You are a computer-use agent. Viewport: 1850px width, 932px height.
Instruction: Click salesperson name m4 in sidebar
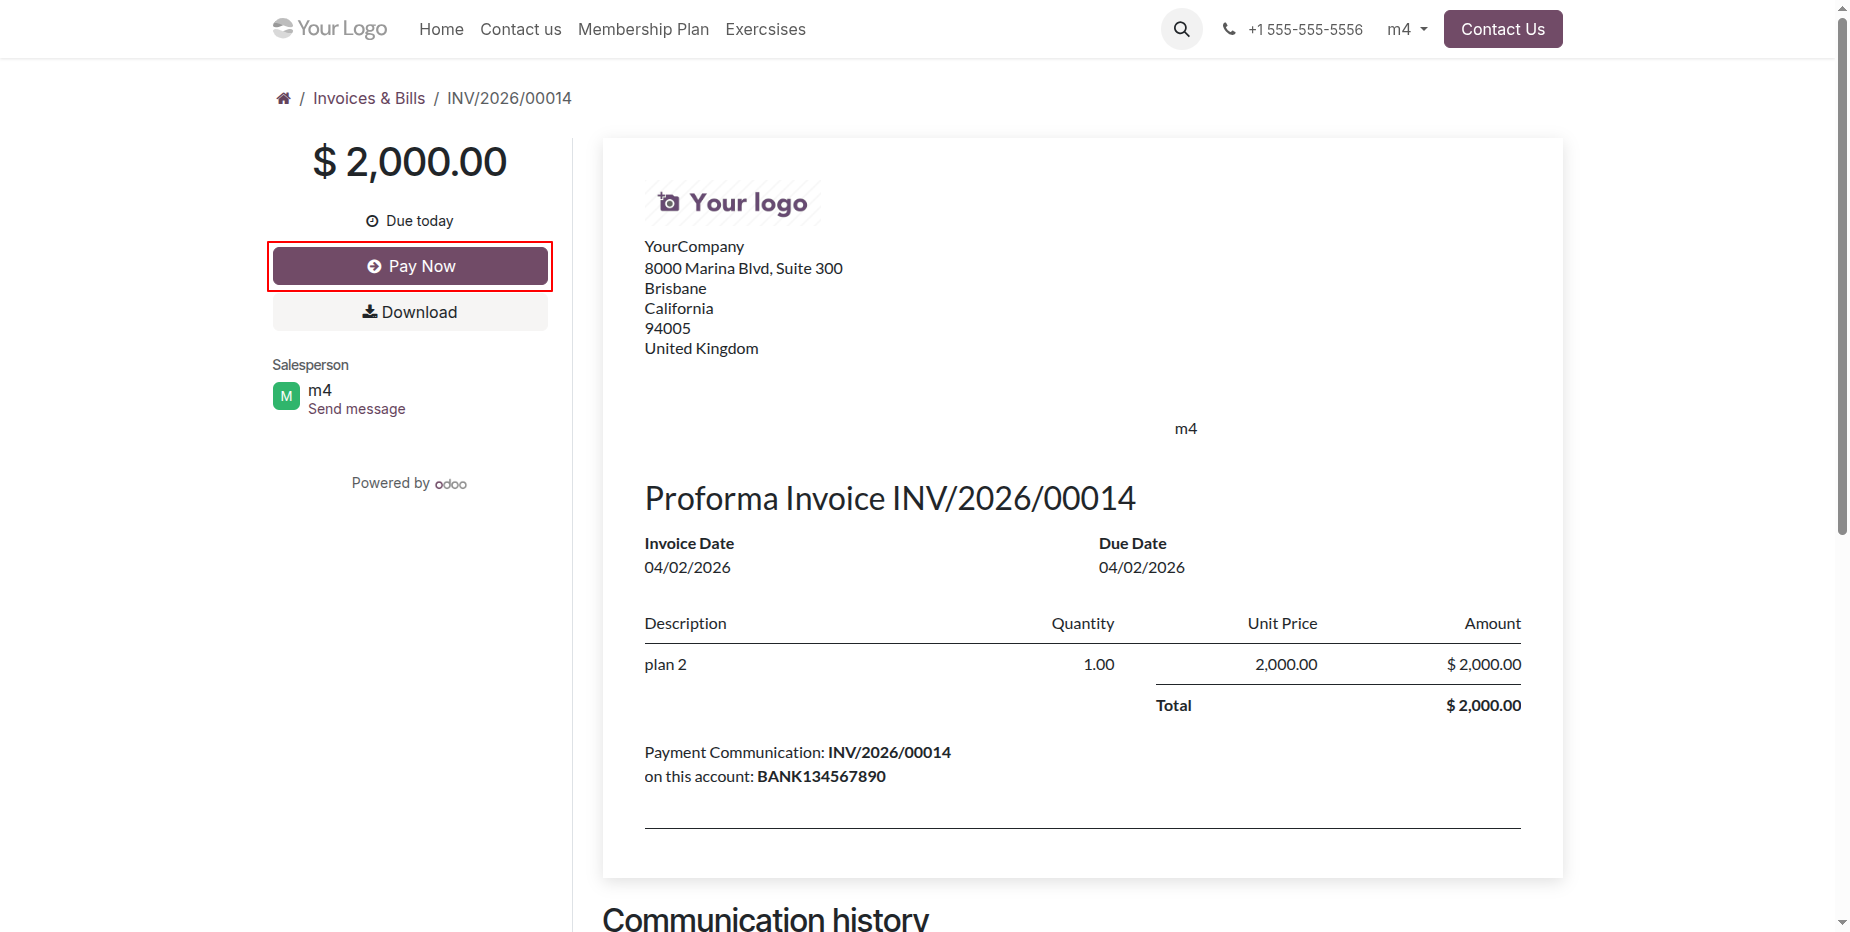pos(320,390)
